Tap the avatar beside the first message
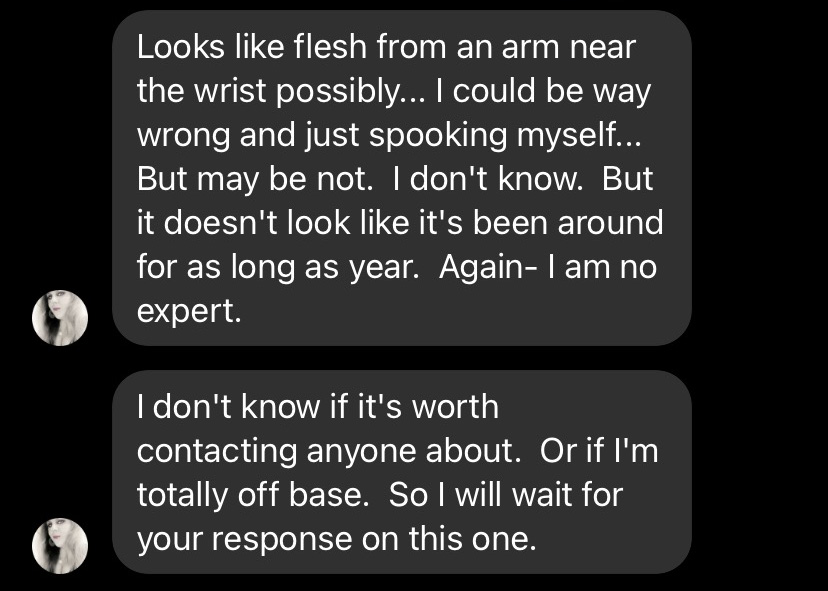828x591 pixels. pyautogui.click(x=61, y=317)
